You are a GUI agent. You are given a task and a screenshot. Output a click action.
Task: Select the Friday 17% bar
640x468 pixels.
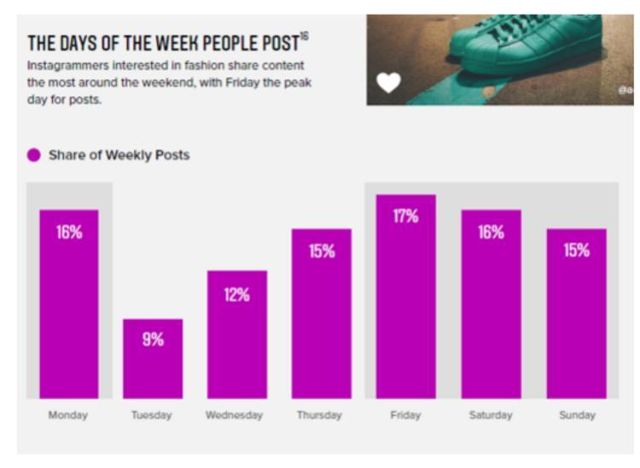click(406, 296)
